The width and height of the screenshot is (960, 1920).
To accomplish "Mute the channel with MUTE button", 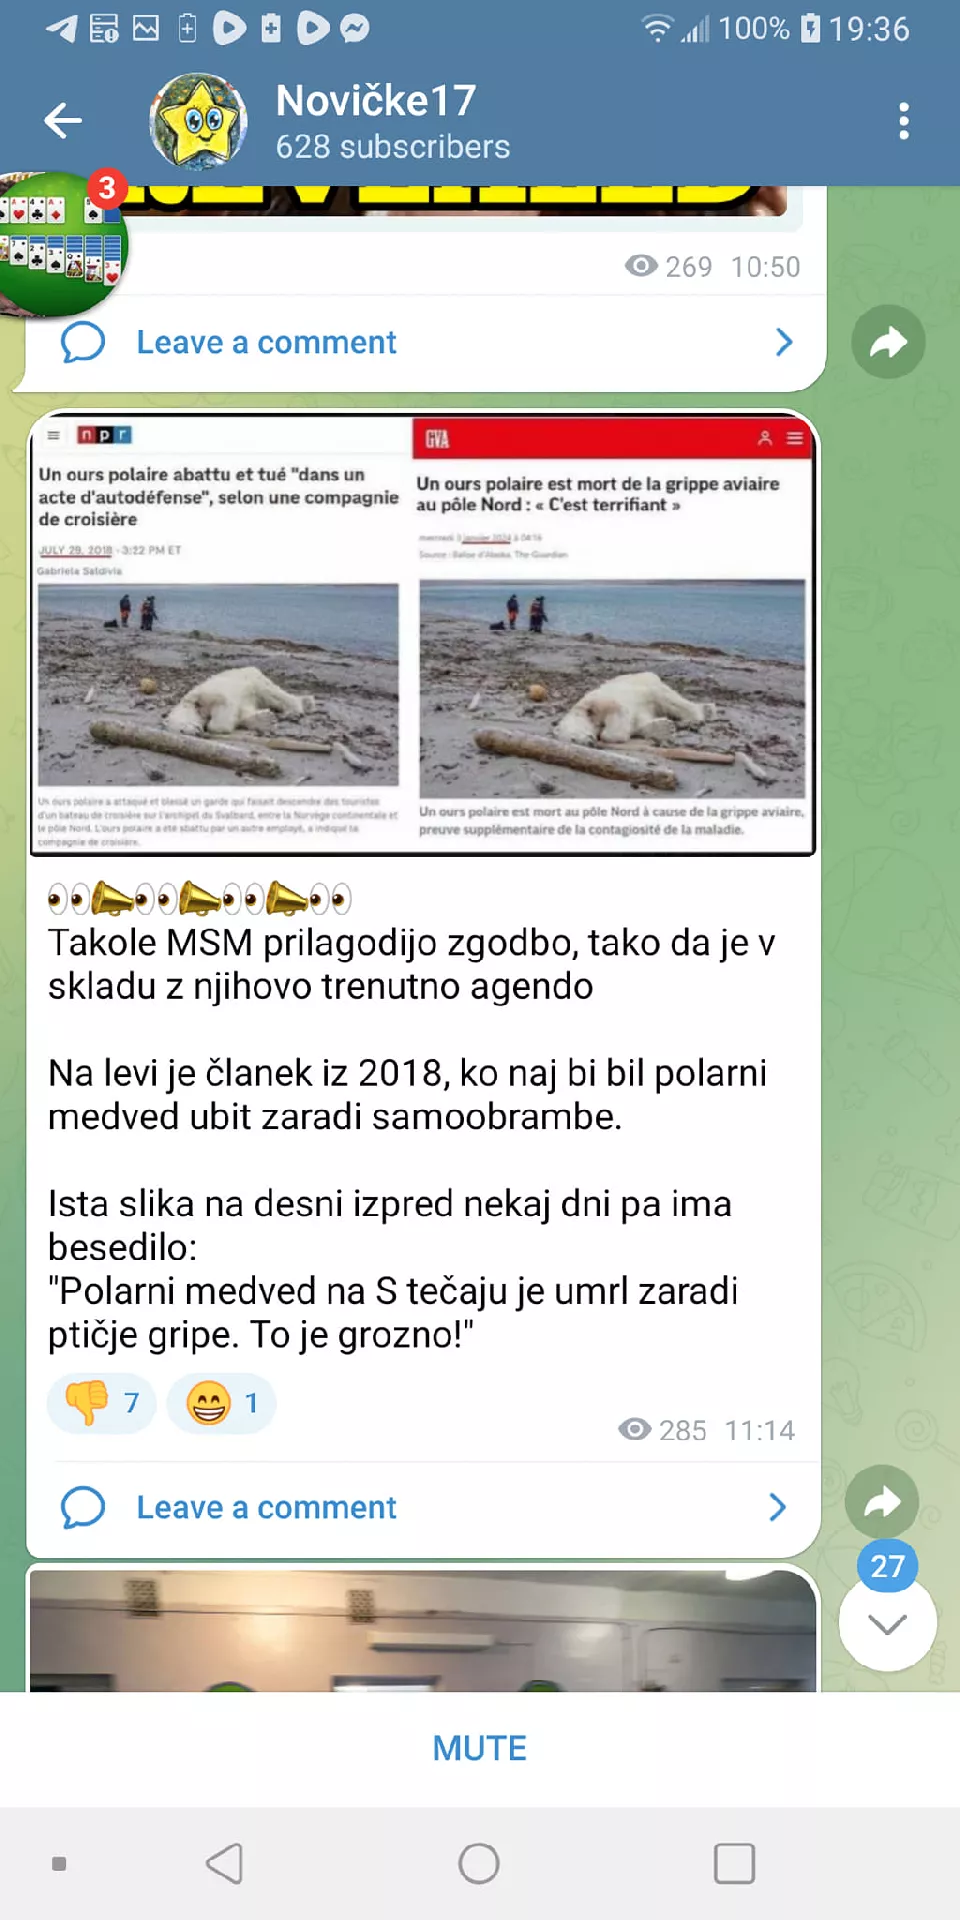I will (480, 1748).
